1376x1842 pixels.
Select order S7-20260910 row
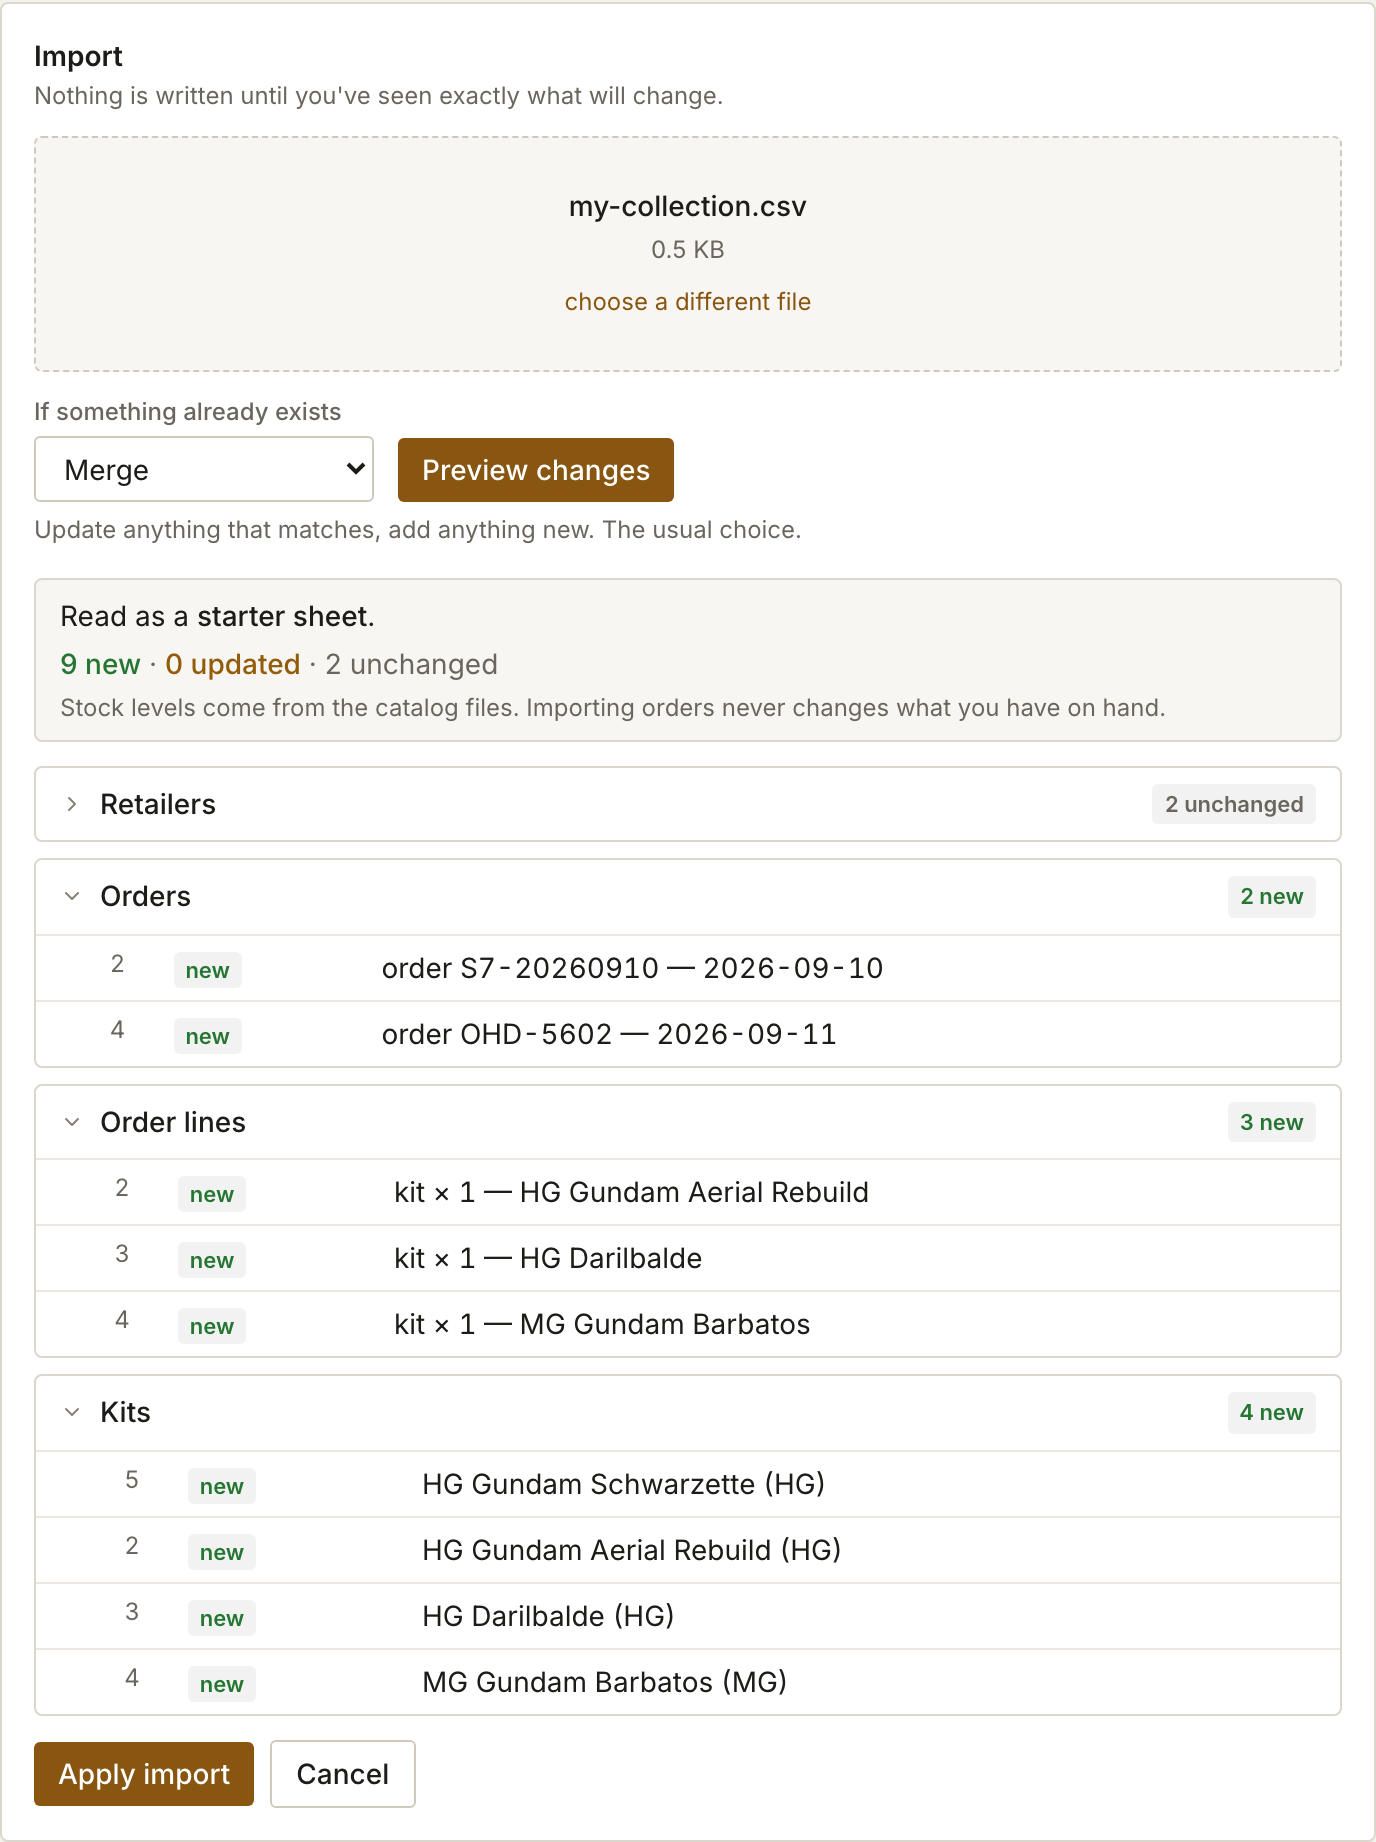(688, 968)
